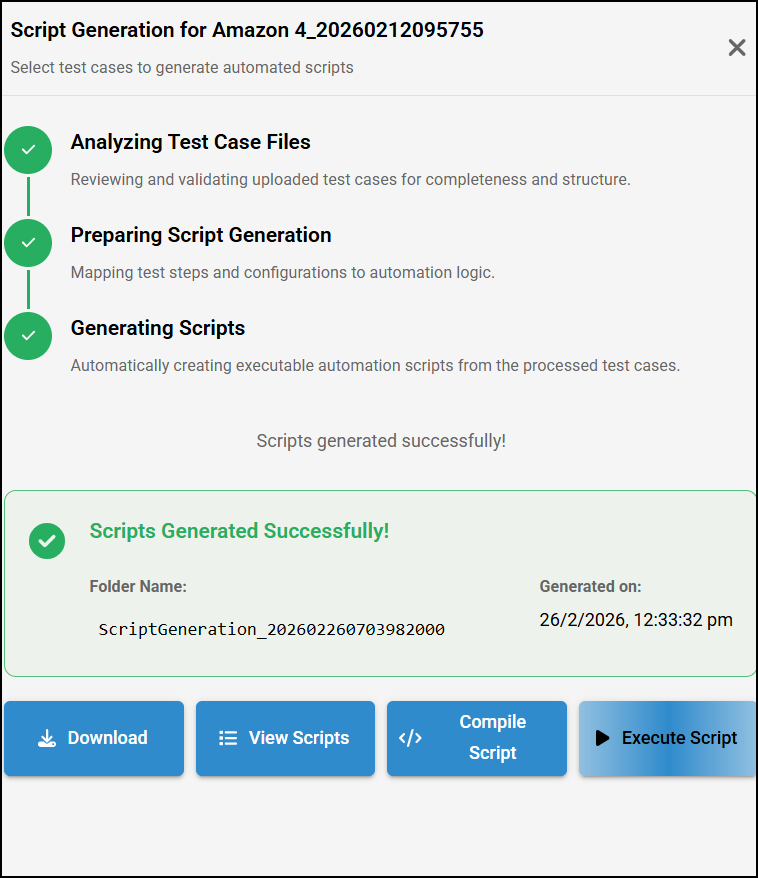This screenshot has height=878, width=758.
Task: Click the Preparing Script Generation step checkmark
Action: point(28,243)
